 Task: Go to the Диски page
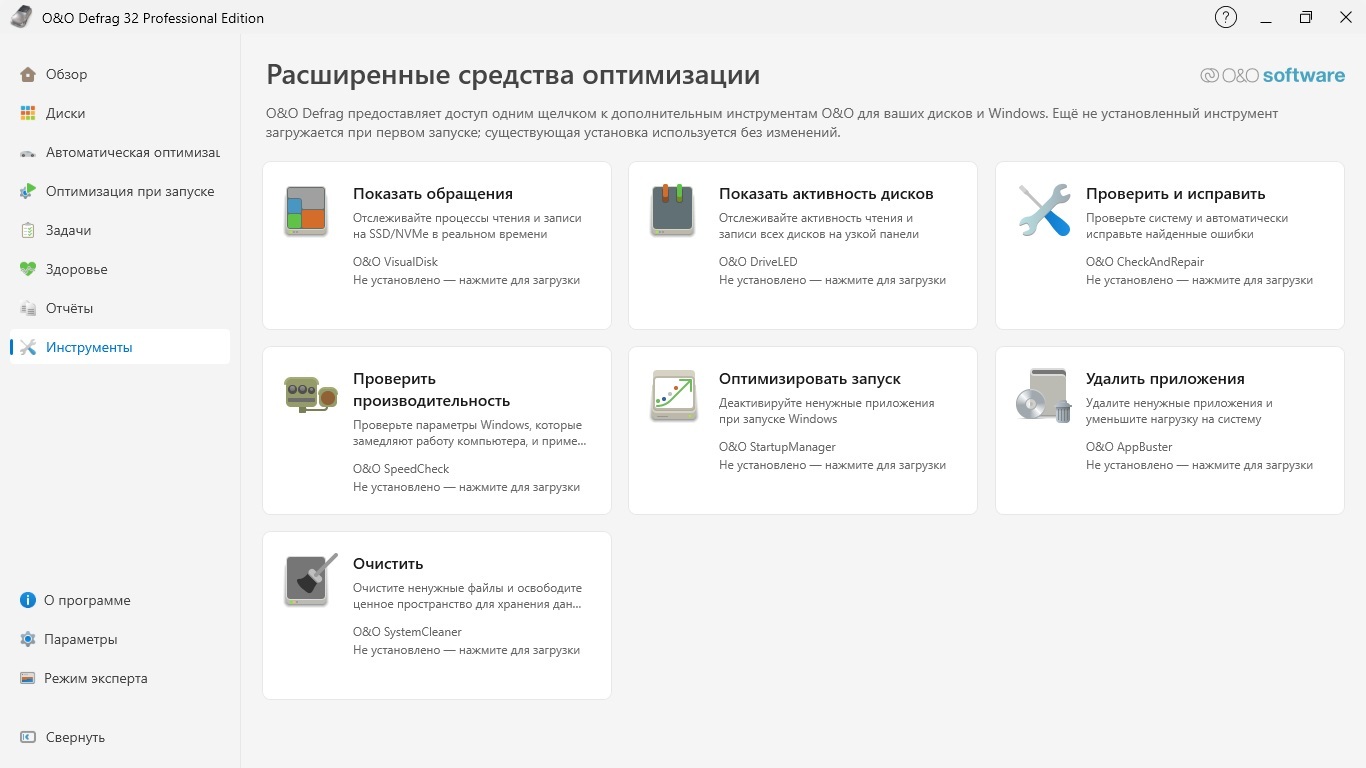120,113
